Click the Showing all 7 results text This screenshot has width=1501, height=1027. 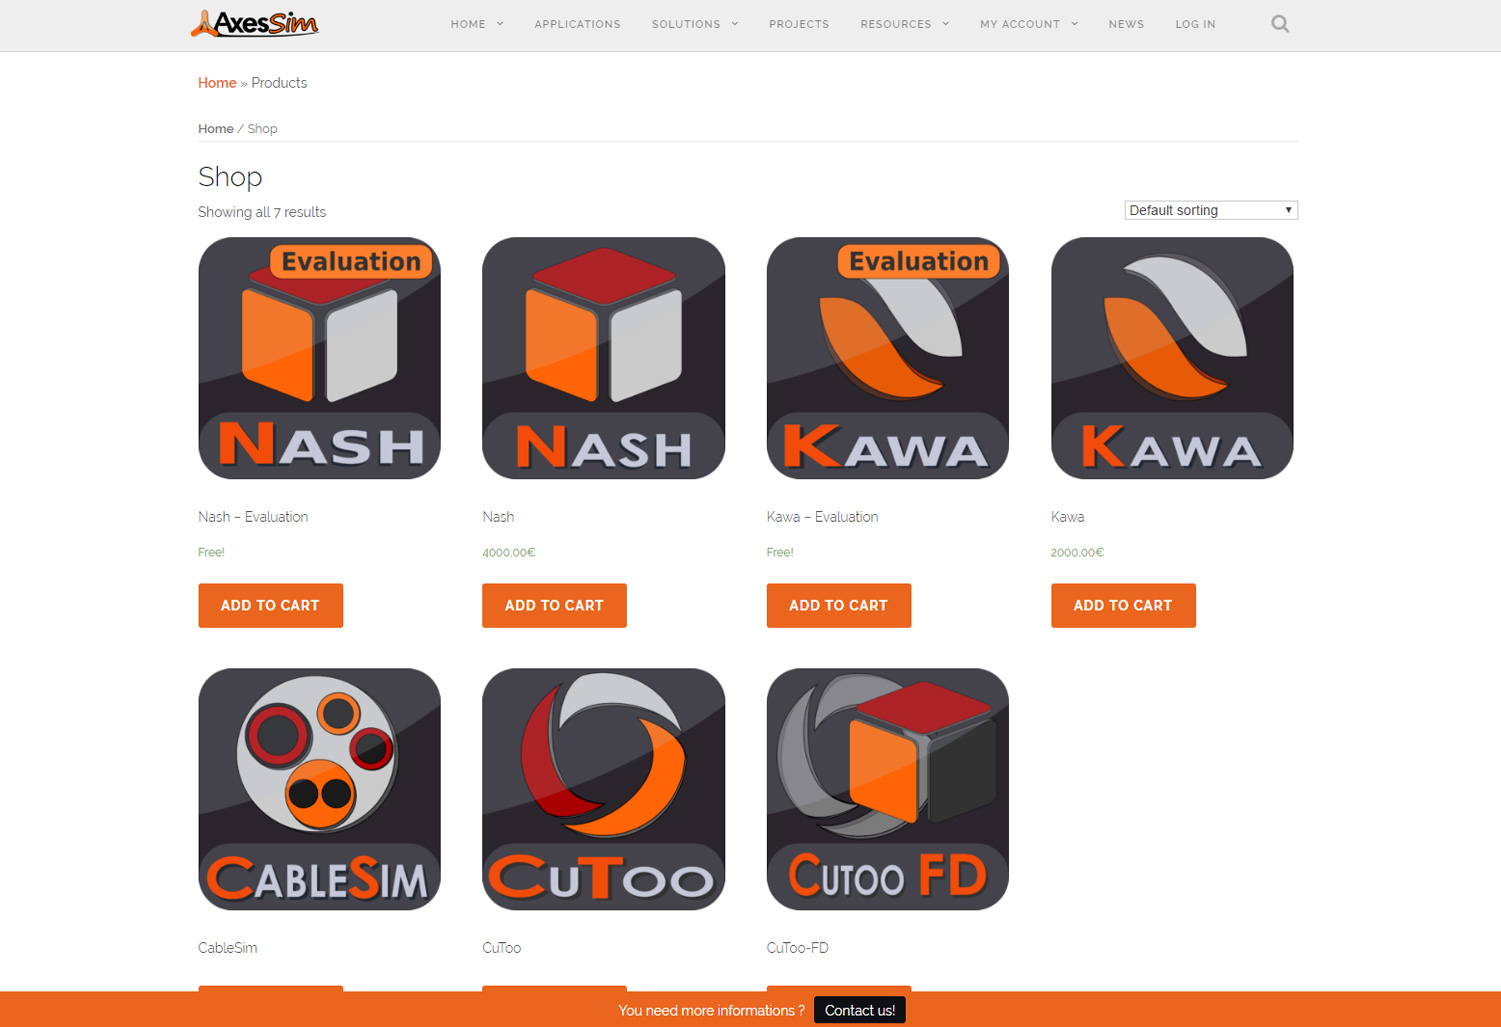tap(262, 212)
